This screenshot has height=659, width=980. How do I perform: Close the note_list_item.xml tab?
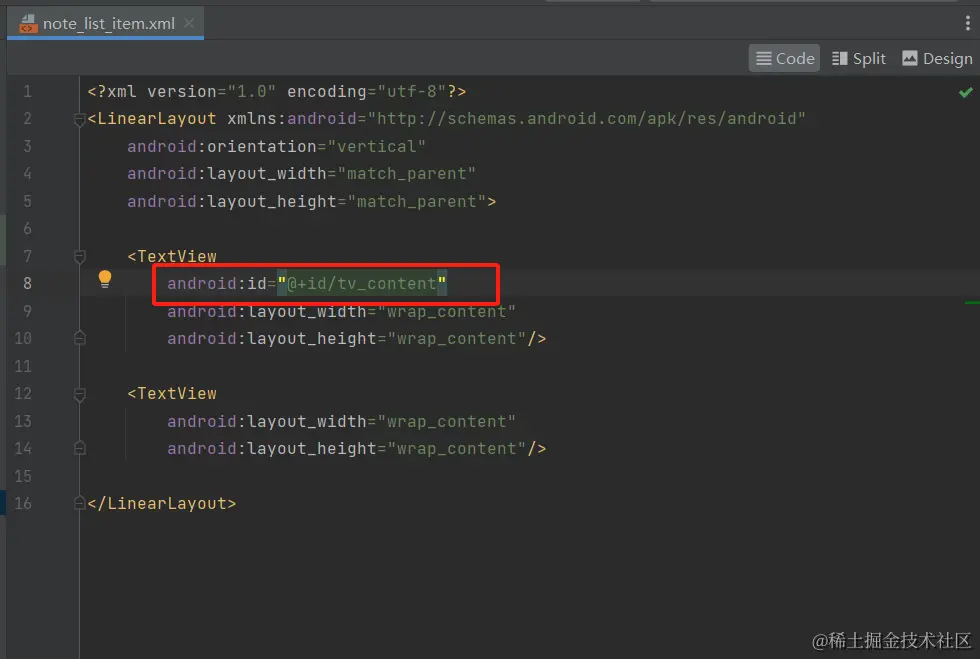click(189, 23)
